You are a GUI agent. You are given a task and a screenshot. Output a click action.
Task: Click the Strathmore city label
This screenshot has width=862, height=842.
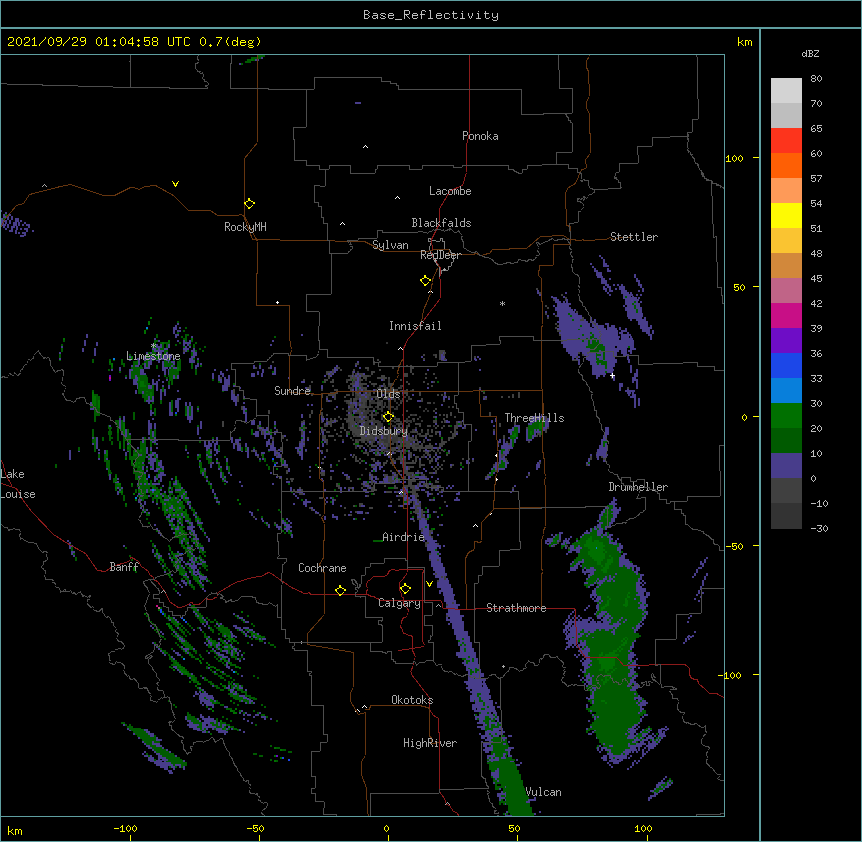pyautogui.click(x=516, y=608)
